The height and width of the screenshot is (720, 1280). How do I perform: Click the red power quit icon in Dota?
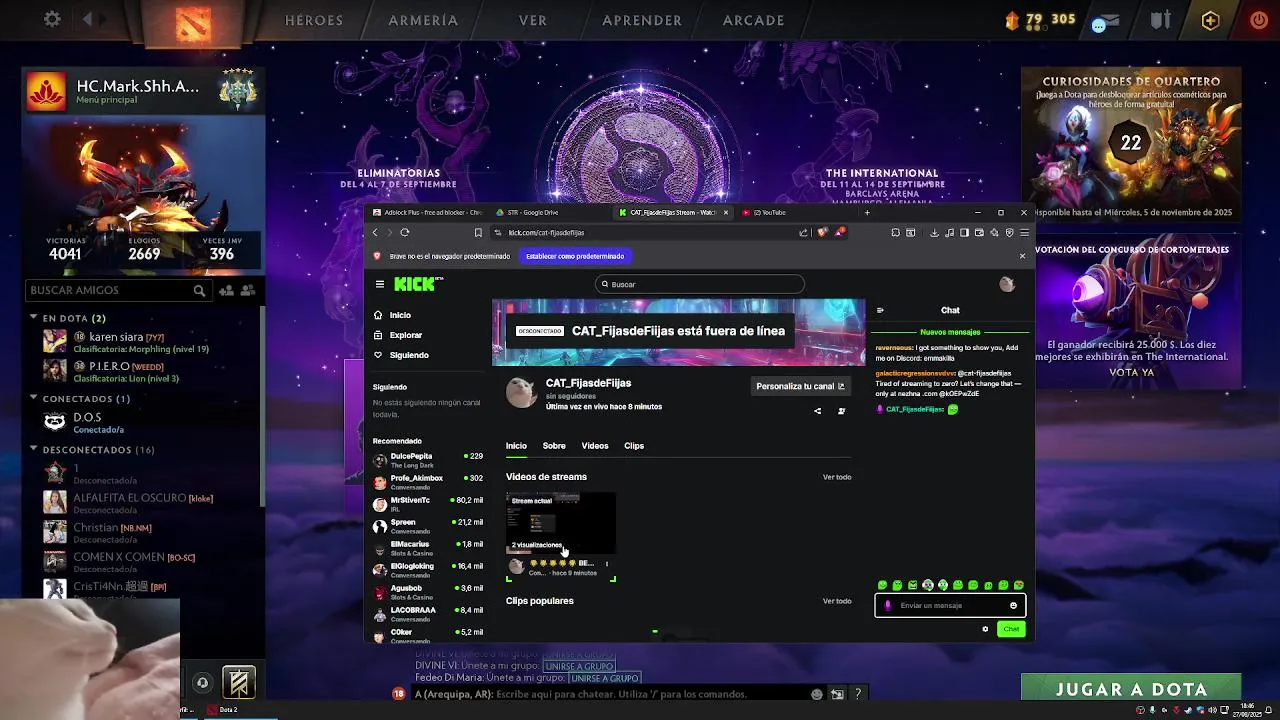pyautogui.click(x=1259, y=20)
